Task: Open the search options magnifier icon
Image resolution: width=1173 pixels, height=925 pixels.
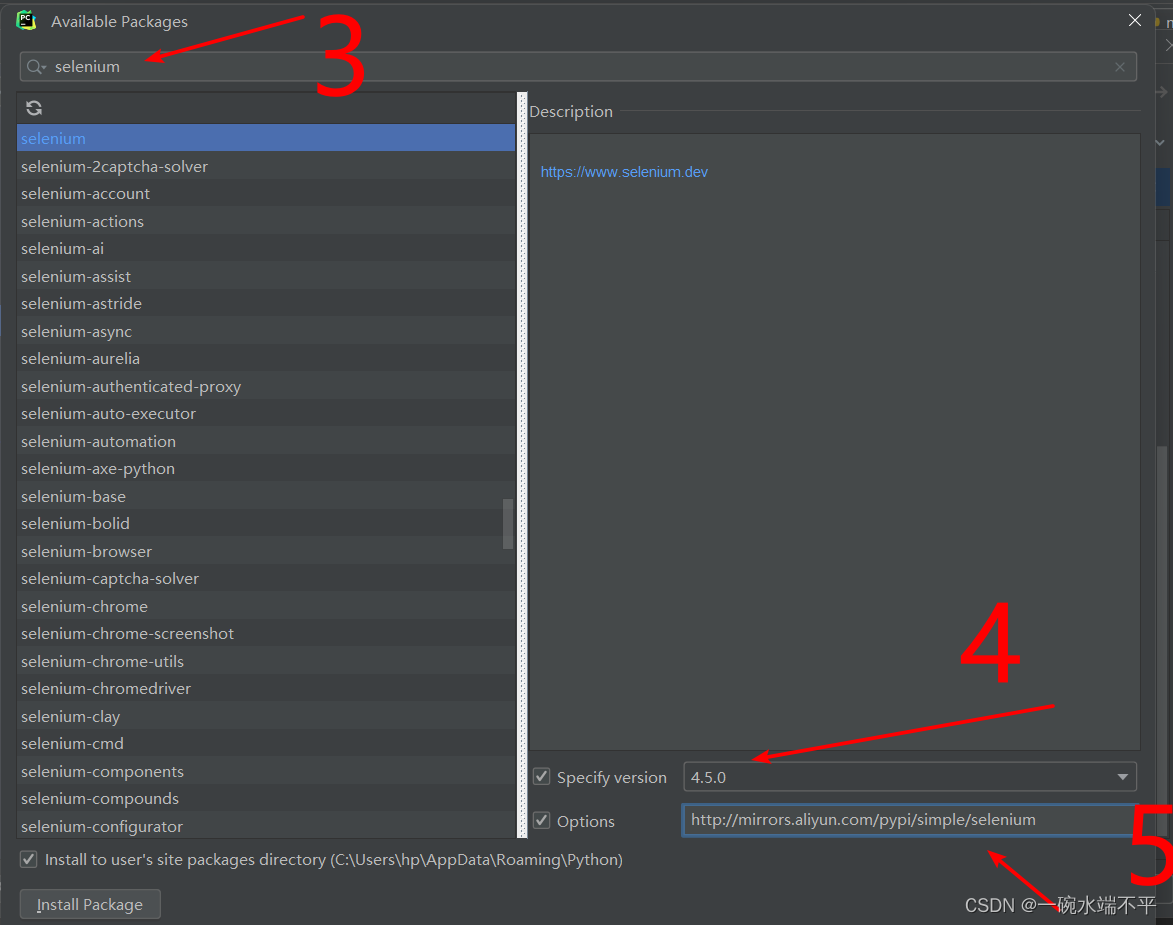Action: (x=36, y=67)
